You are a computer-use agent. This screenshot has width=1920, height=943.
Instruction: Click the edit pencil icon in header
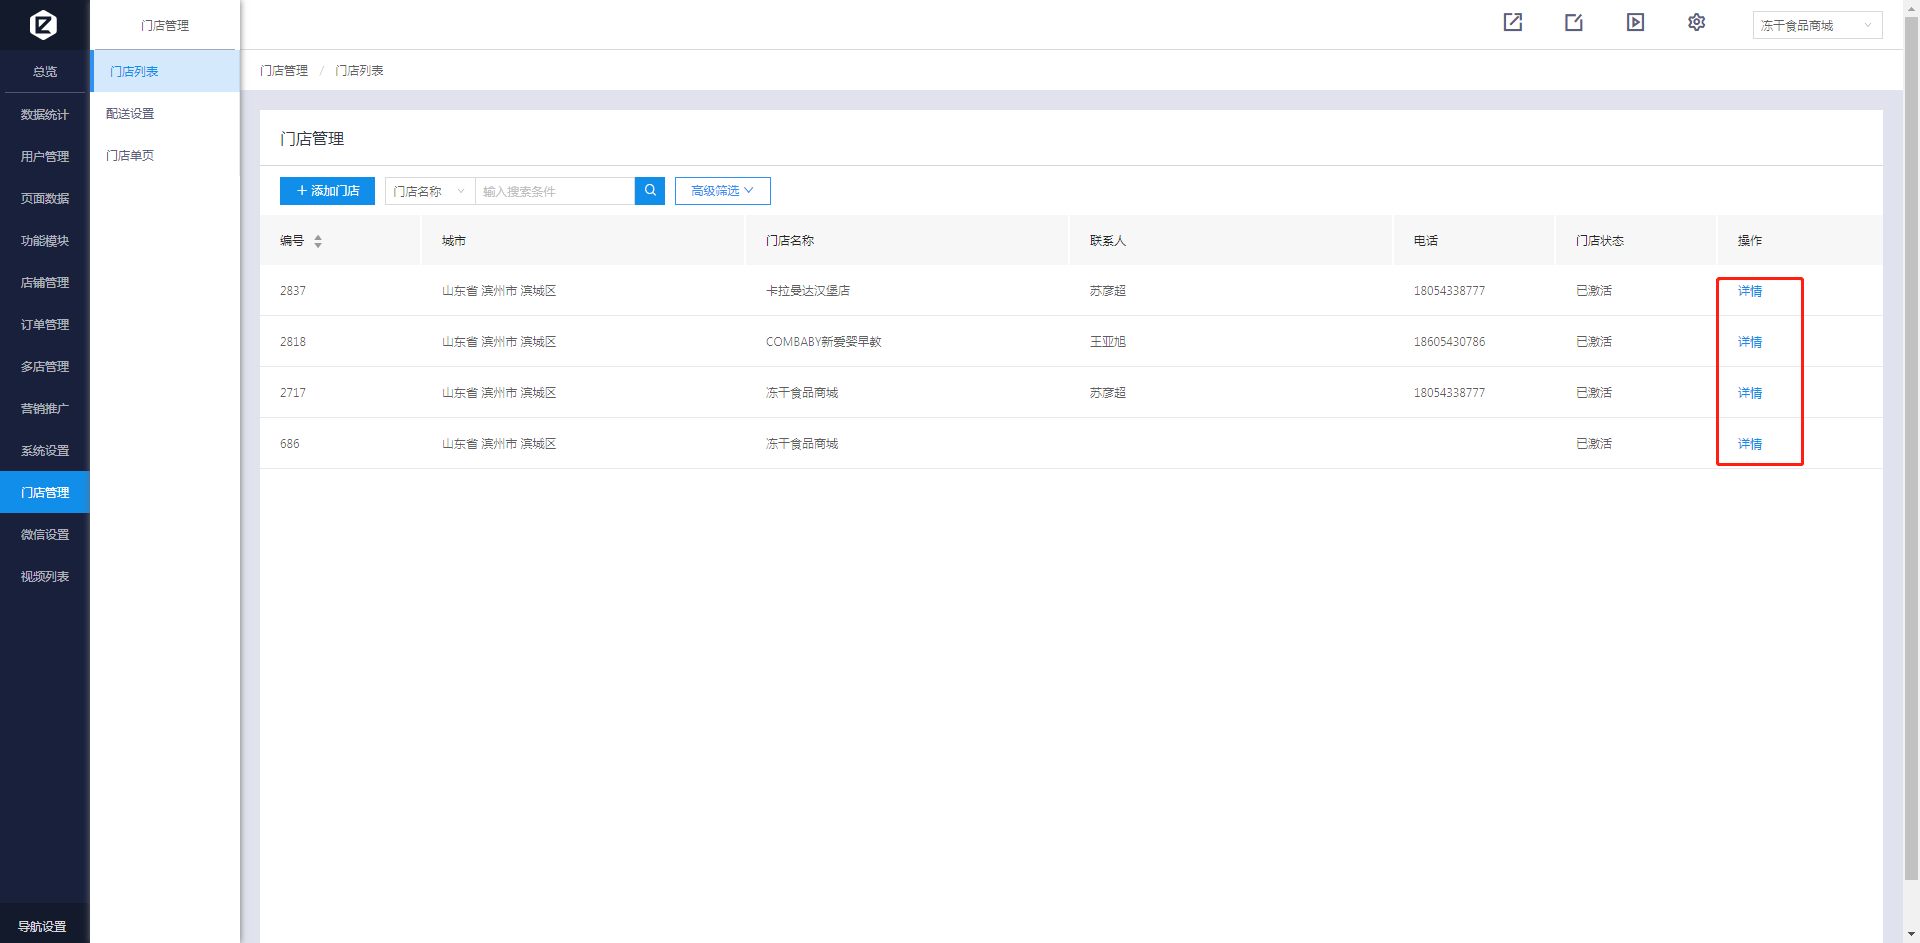click(x=1574, y=22)
